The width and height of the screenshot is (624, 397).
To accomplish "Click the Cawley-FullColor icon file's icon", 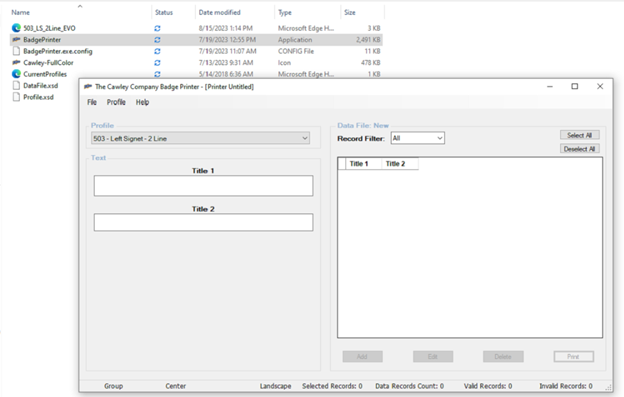I will [16, 62].
